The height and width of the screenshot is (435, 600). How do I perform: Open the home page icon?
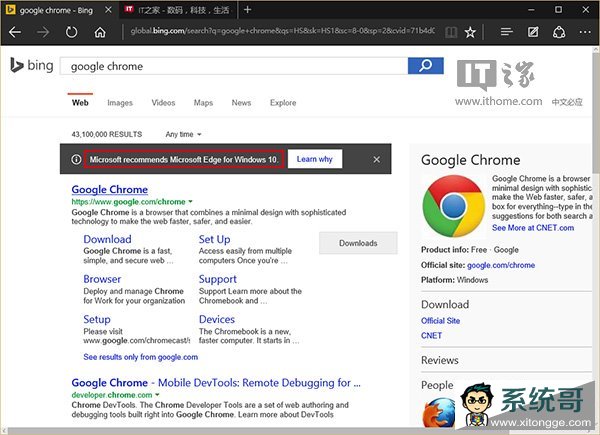[x=100, y=32]
